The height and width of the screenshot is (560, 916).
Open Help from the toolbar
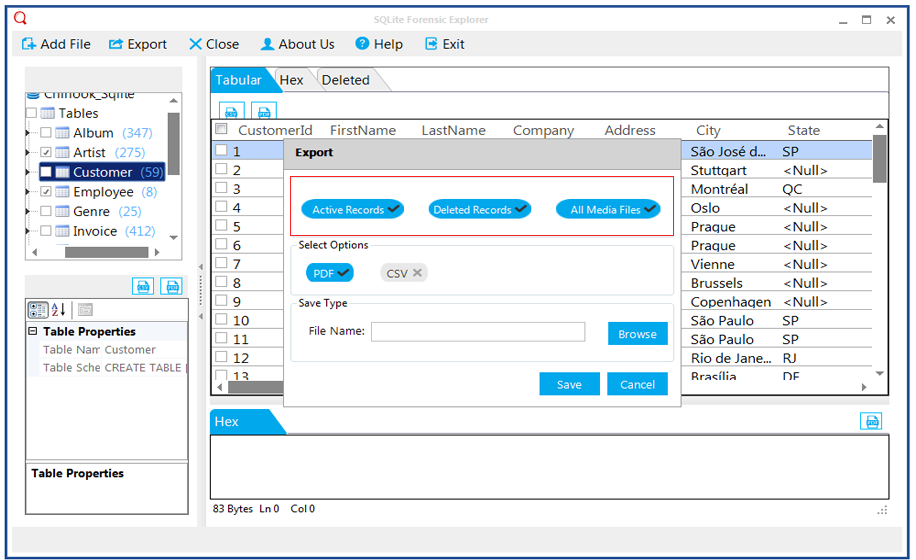point(379,44)
